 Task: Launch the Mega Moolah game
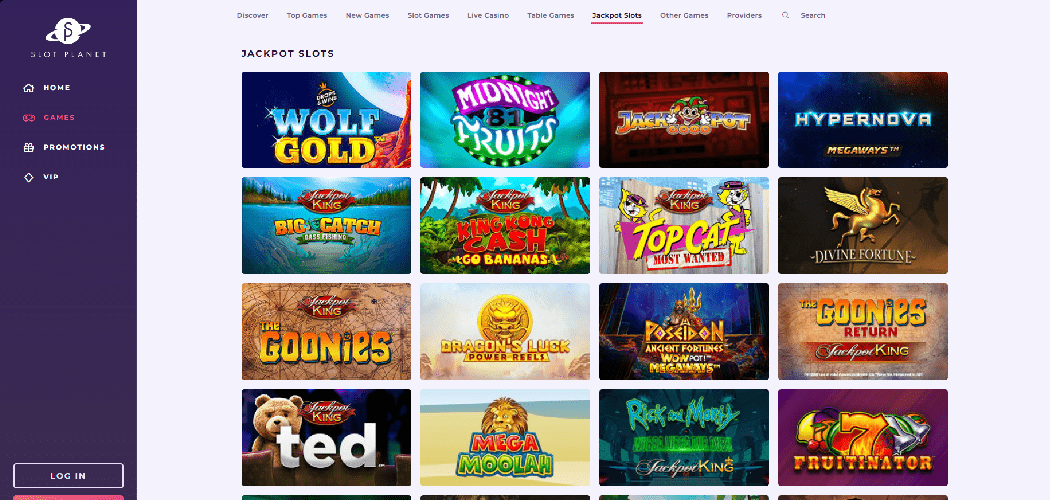tap(505, 437)
